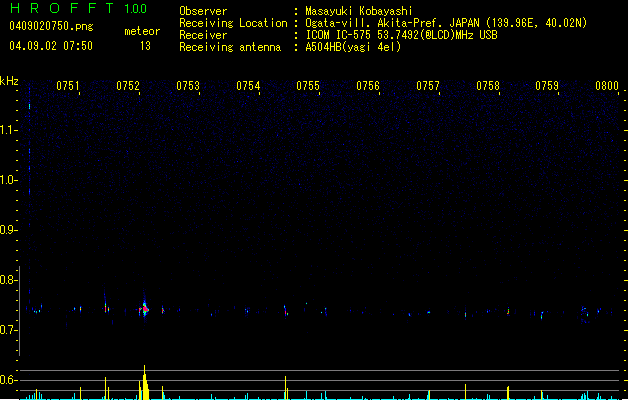Click the 0756 time axis marker

368,86
